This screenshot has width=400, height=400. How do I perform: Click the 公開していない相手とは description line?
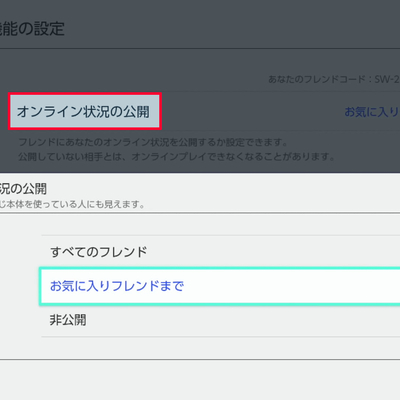tap(177, 156)
